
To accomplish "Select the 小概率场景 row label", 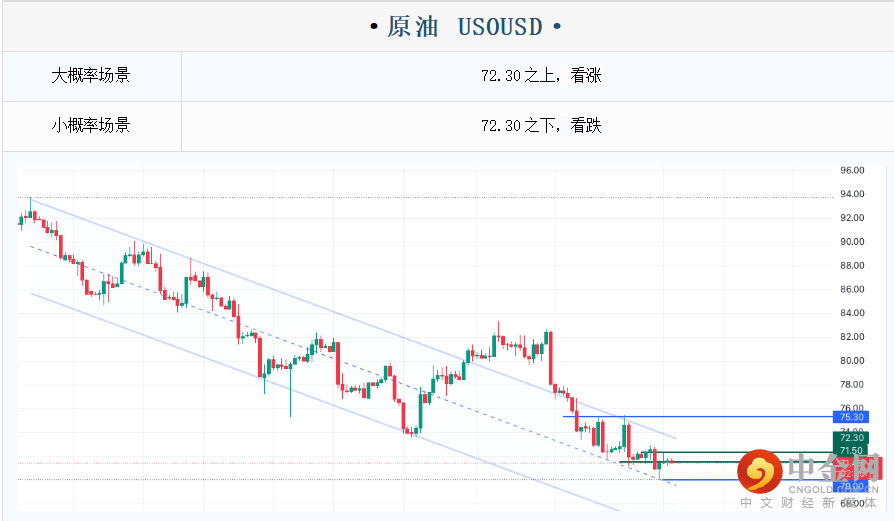I will tap(91, 125).
